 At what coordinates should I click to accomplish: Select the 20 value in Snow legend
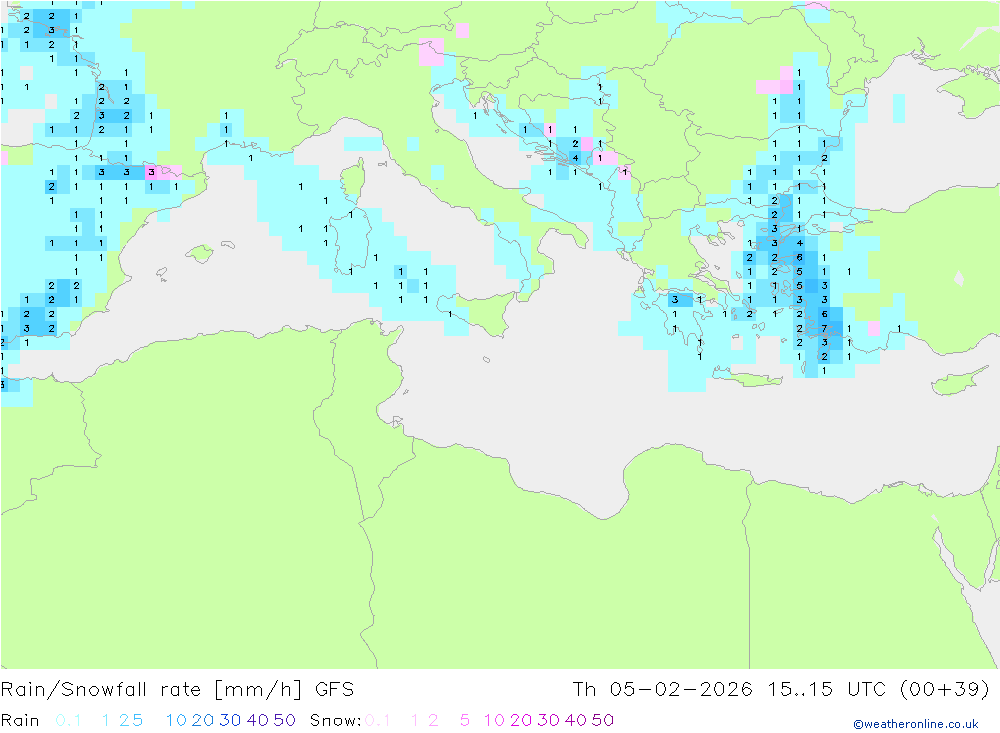[x=521, y=720]
